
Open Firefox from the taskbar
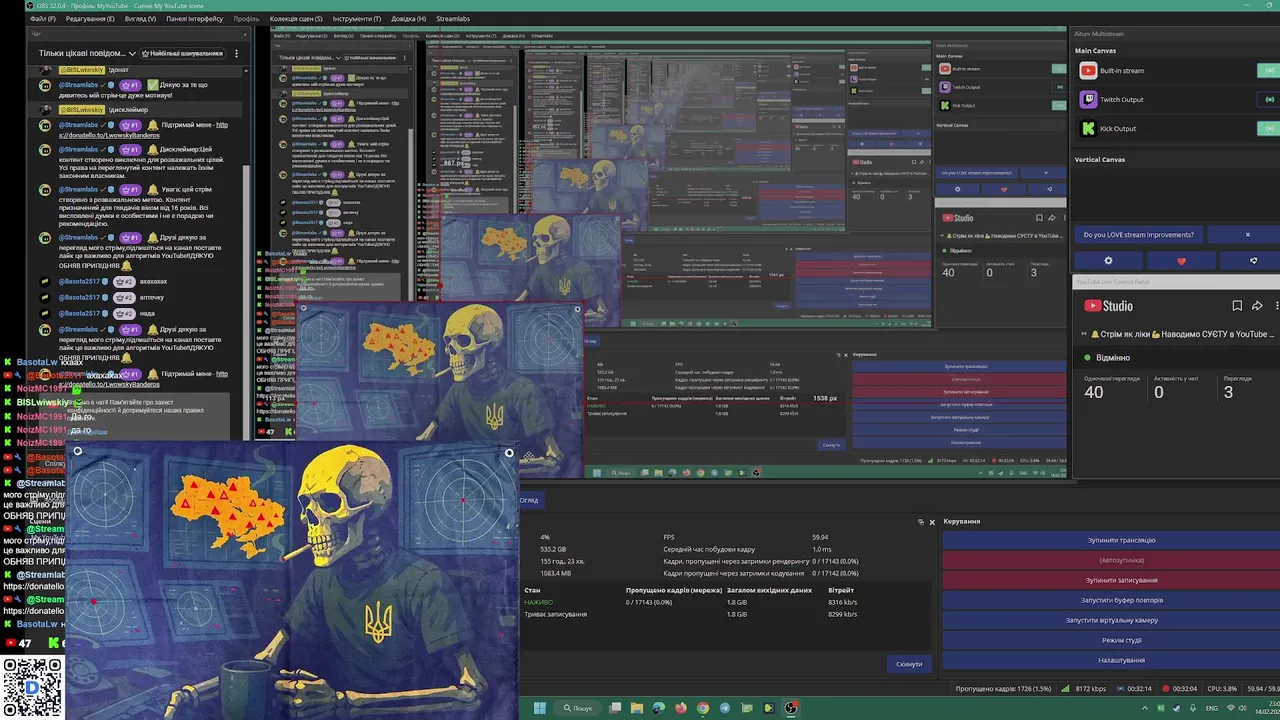tap(681, 708)
